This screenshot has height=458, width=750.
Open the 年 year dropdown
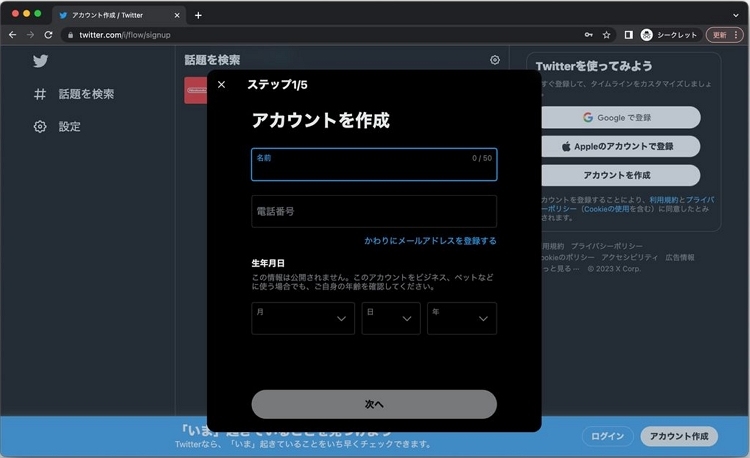(x=462, y=318)
